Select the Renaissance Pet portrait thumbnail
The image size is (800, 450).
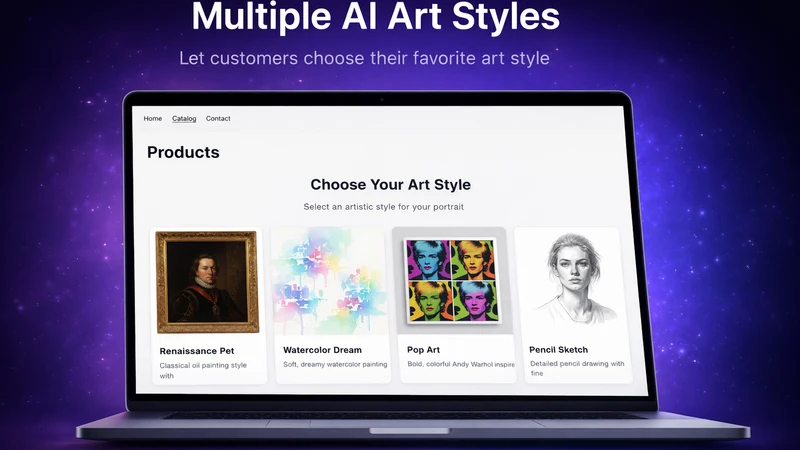point(207,282)
